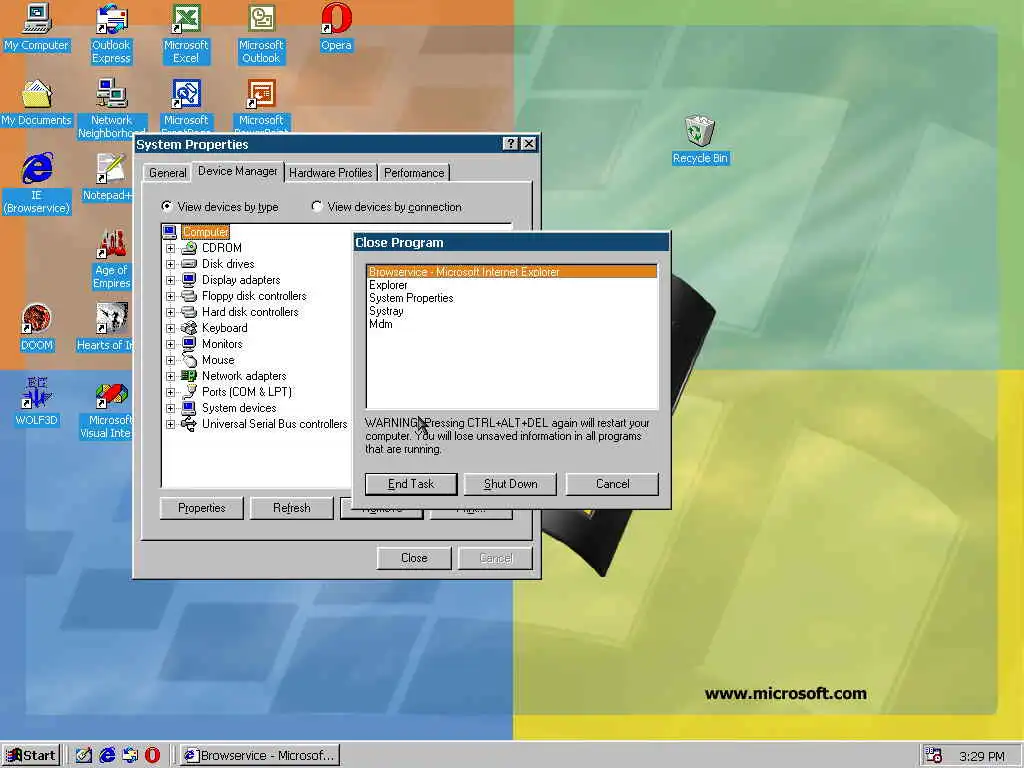Select System devices tree entry
Viewport: 1024px width, 768px height.
[x=239, y=408]
